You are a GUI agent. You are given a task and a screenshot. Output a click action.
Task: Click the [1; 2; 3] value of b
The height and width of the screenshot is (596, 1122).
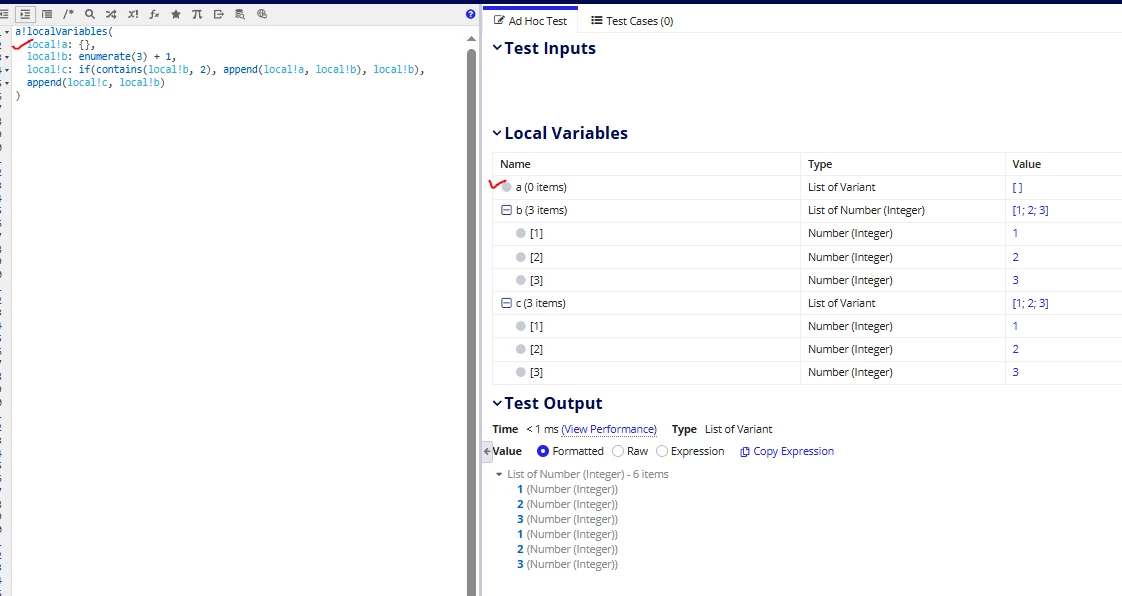tap(1030, 210)
